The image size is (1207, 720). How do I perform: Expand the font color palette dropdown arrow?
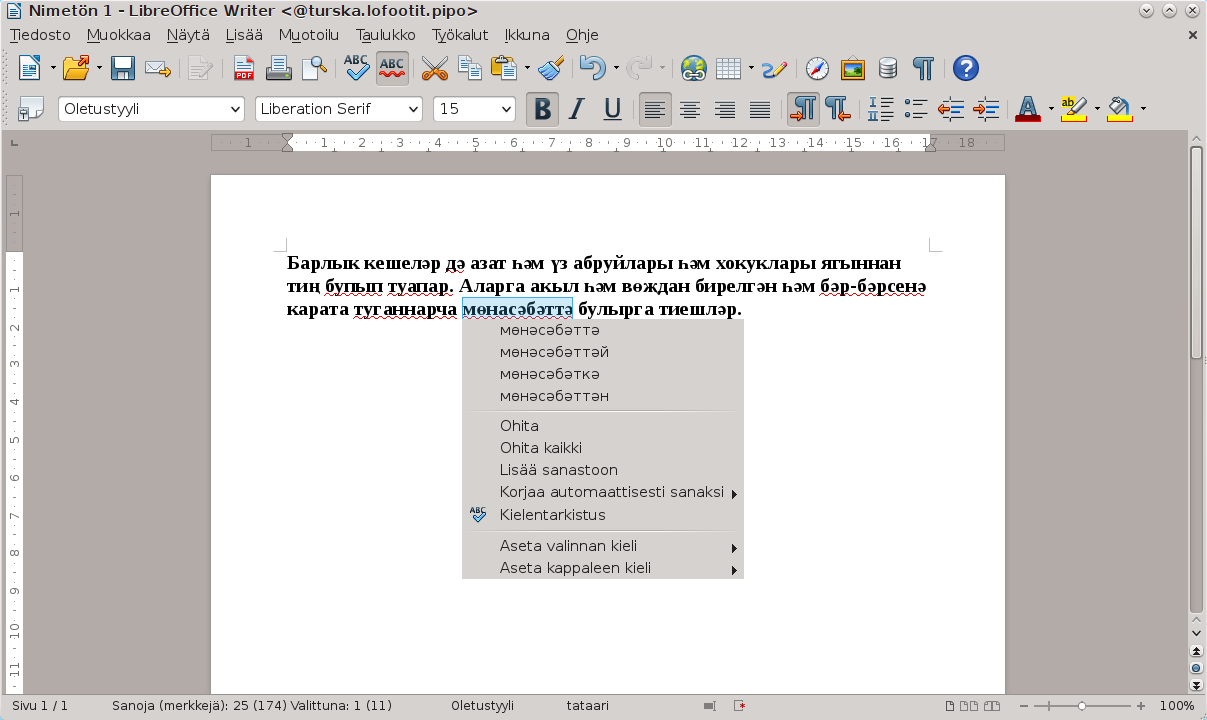click(1051, 109)
